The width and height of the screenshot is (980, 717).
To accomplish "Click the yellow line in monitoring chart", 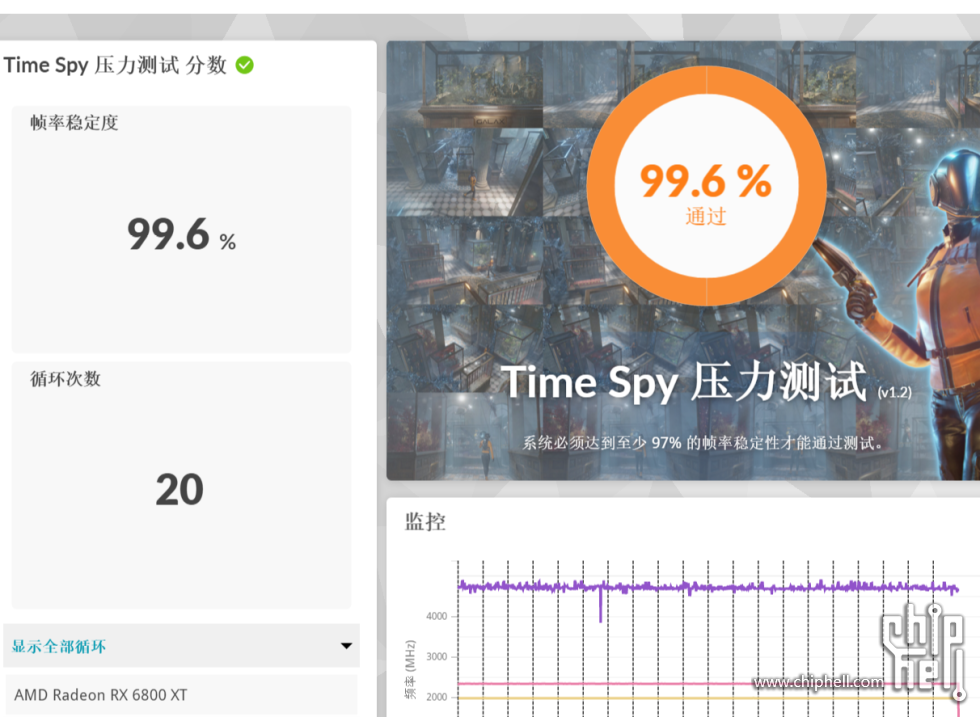I will 708,698.
